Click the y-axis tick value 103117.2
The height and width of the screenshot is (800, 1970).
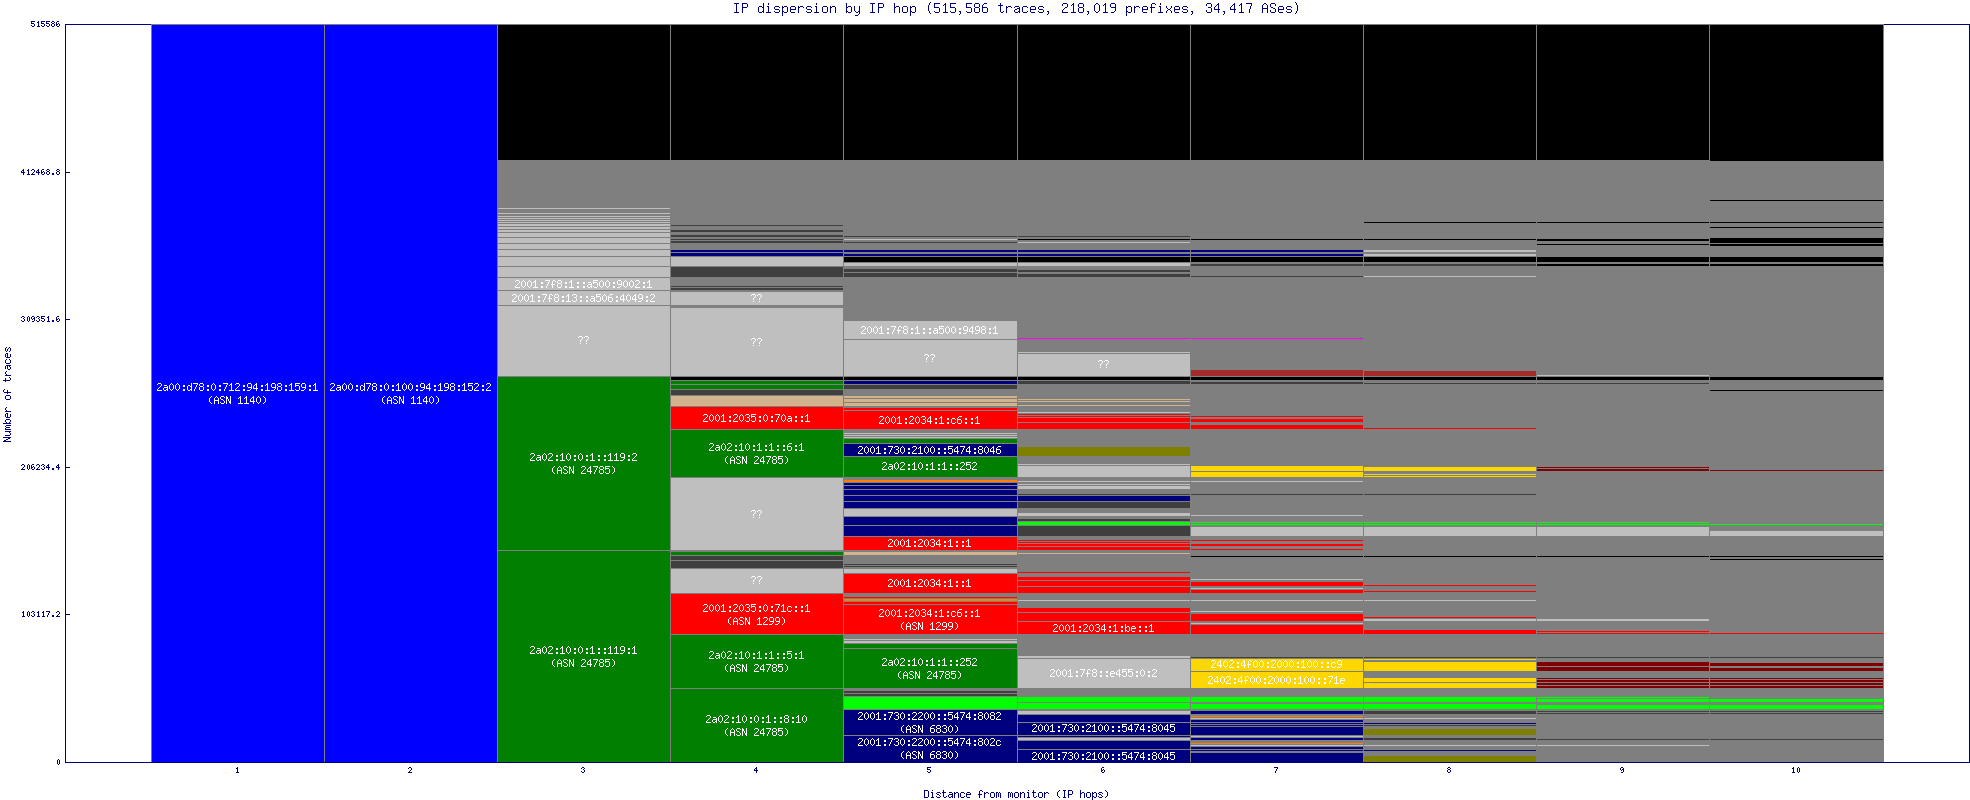coord(40,614)
